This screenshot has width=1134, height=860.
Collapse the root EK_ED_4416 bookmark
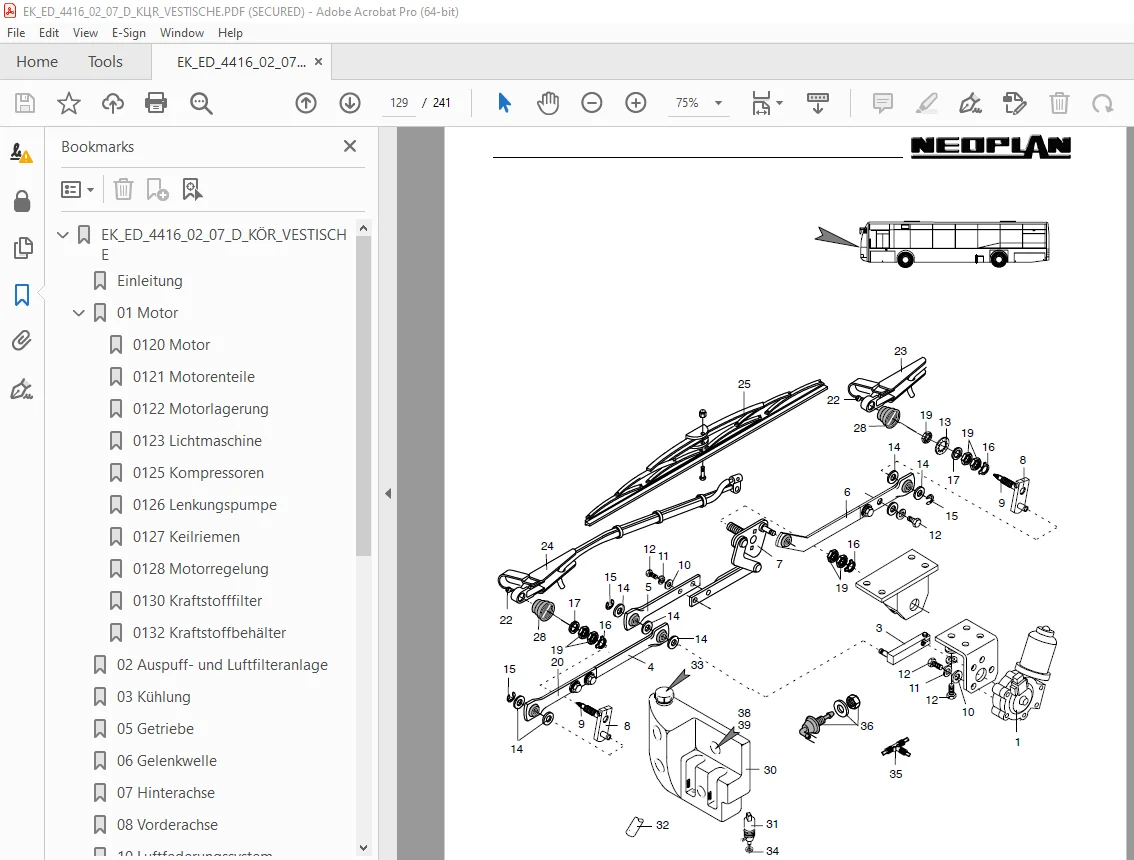63,234
